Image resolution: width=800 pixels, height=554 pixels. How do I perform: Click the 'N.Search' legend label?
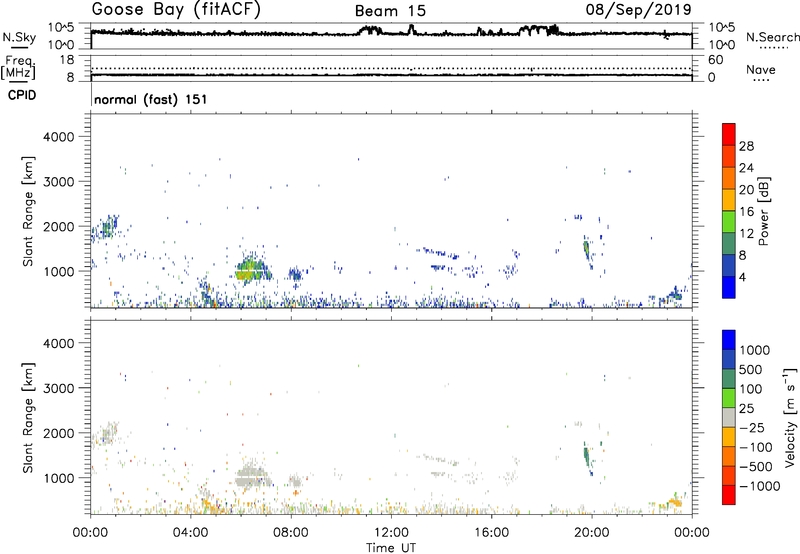(x=772, y=37)
